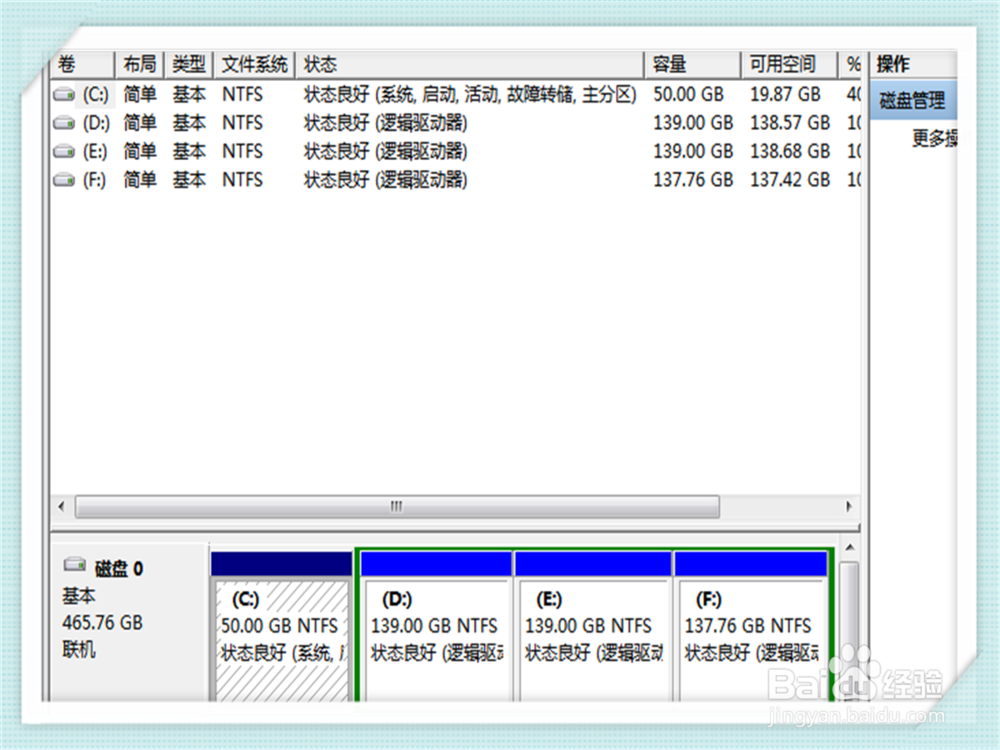This screenshot has height=750, width=1000.
Task: Click the 文件系统 column header
Action: coord(253,63)
